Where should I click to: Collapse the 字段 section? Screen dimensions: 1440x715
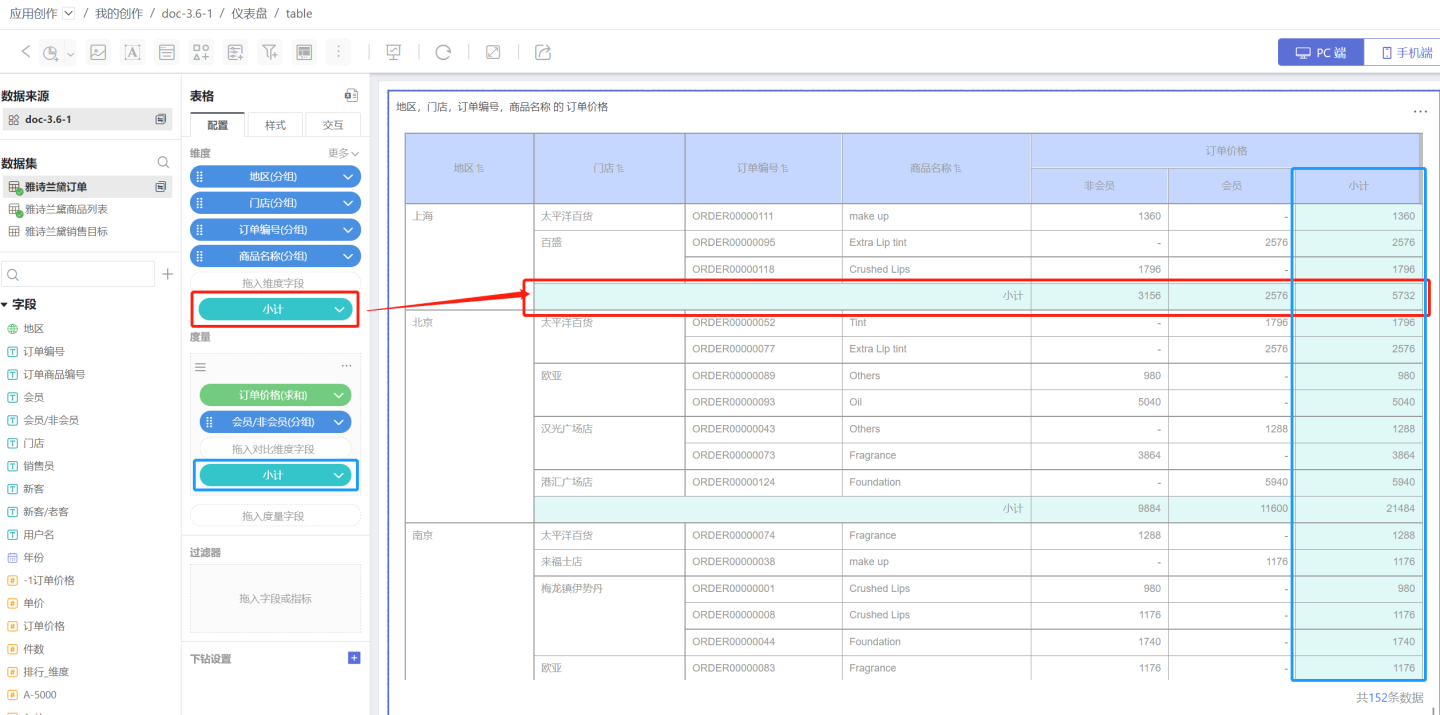6,305
